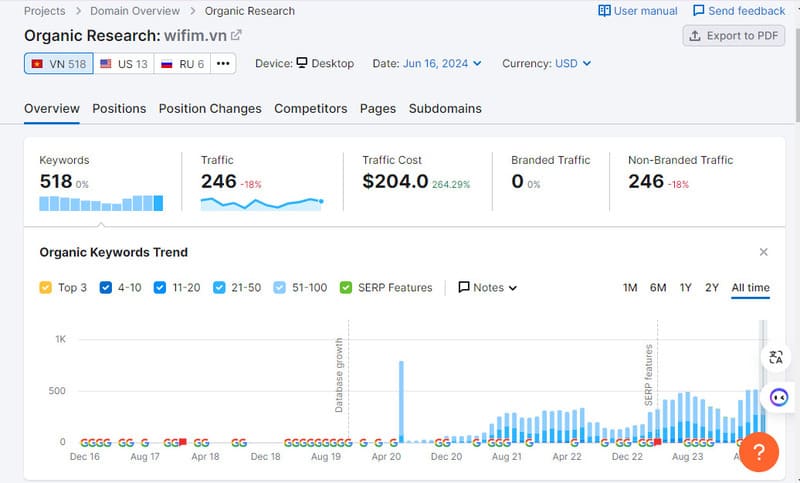Toggle the 4-10 positions checkbox

pyautogui.click(x=104, y=288)
